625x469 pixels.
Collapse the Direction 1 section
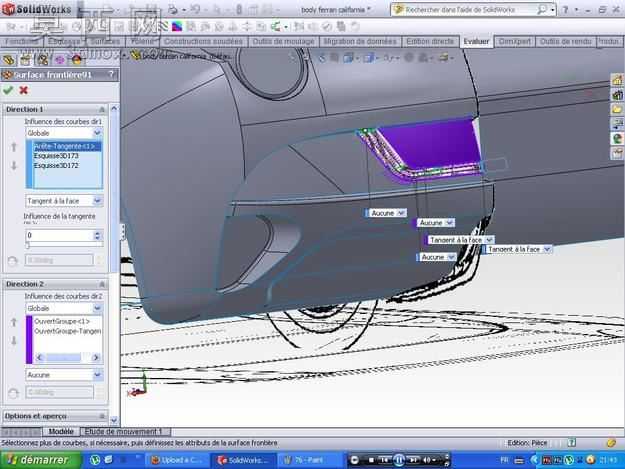tap(102, 109)
